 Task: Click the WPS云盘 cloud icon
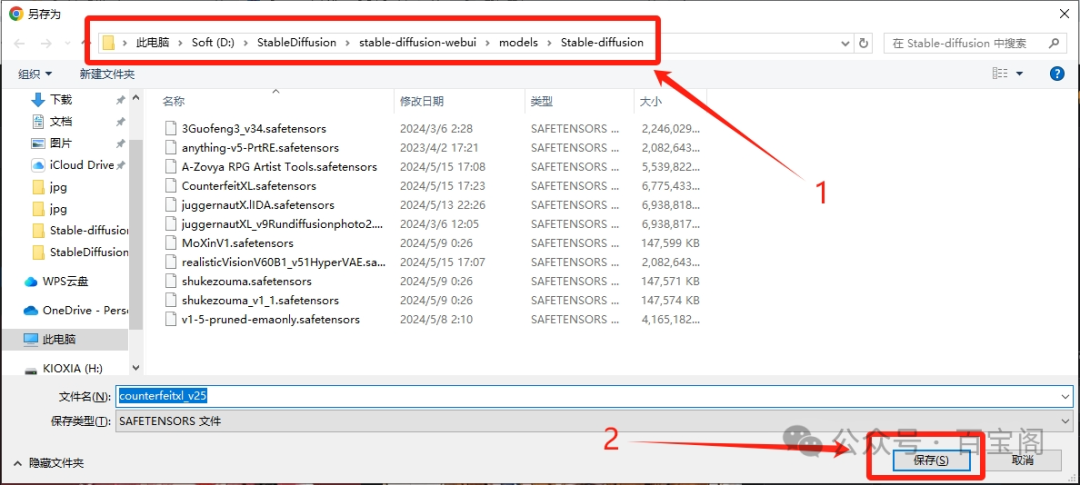point(30,281)
